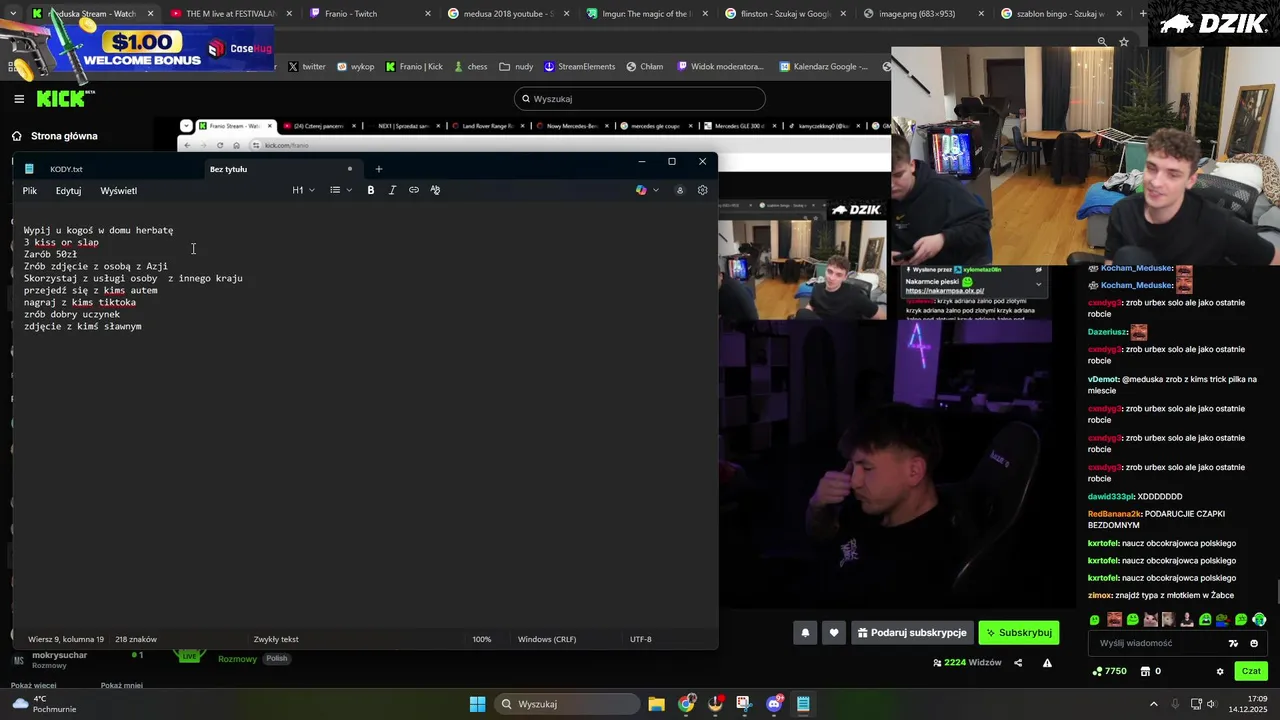Open the wykop bookmark
The height and width of the screenshot is (720, 1280).
(x=356, y=67)
